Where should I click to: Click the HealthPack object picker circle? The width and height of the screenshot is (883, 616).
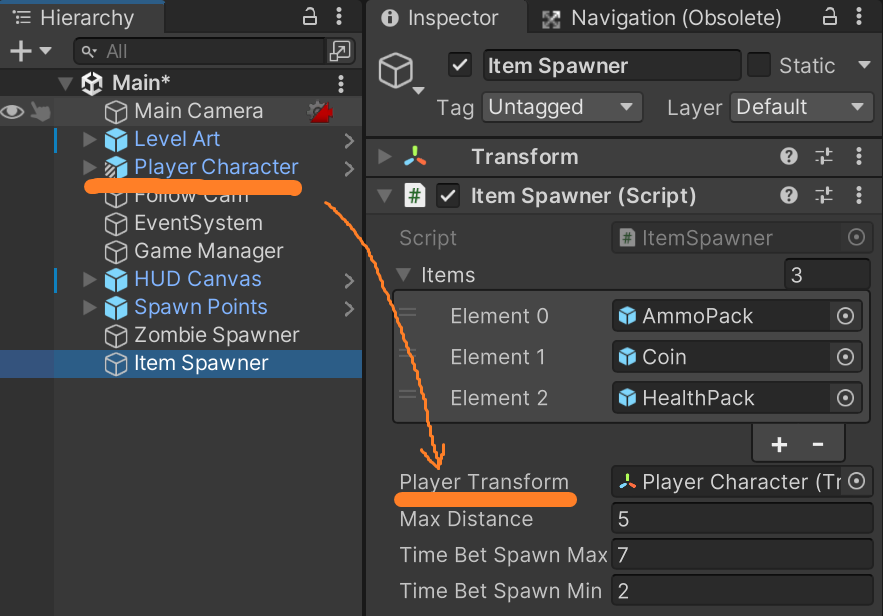(845, 398)
